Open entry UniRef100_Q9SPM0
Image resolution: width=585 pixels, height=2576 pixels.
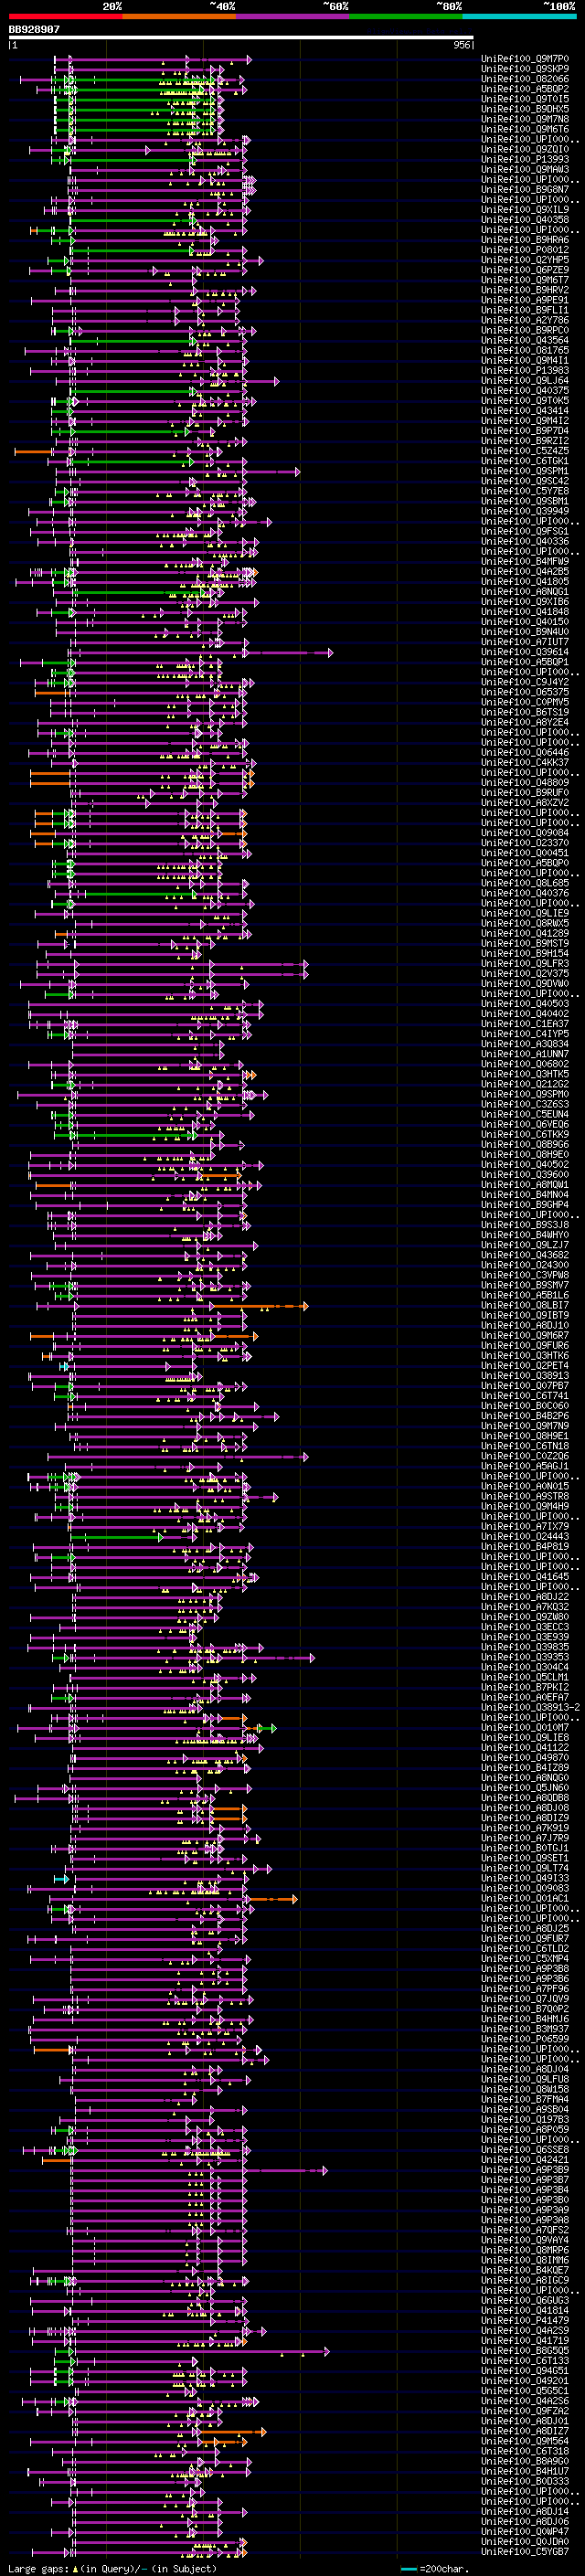(525, 1094)
